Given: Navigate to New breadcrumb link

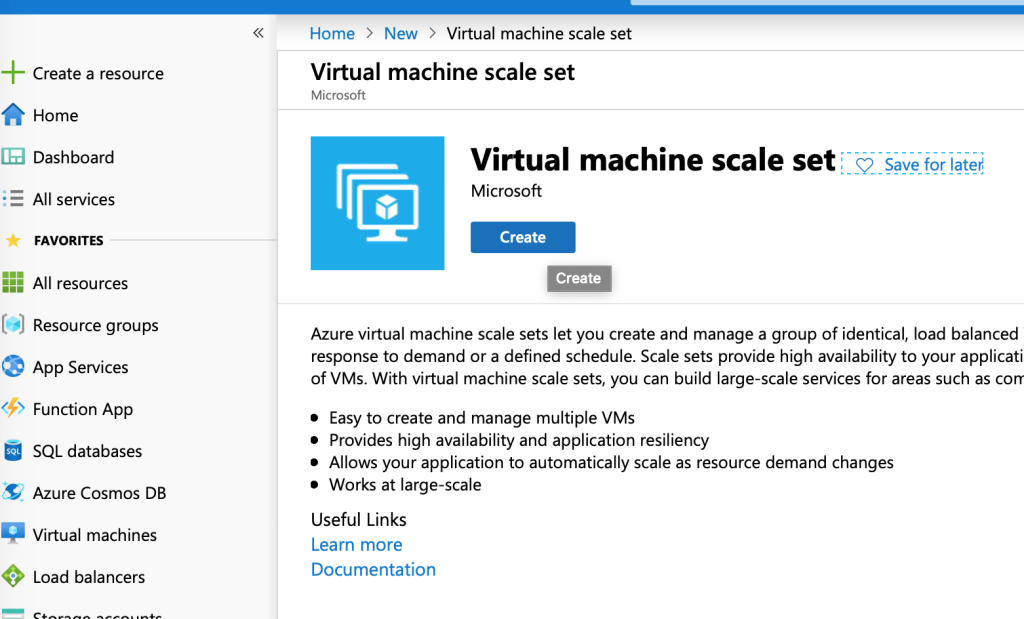Looking at the screenshot, I should pyautogui.click(x=400, y=34).
